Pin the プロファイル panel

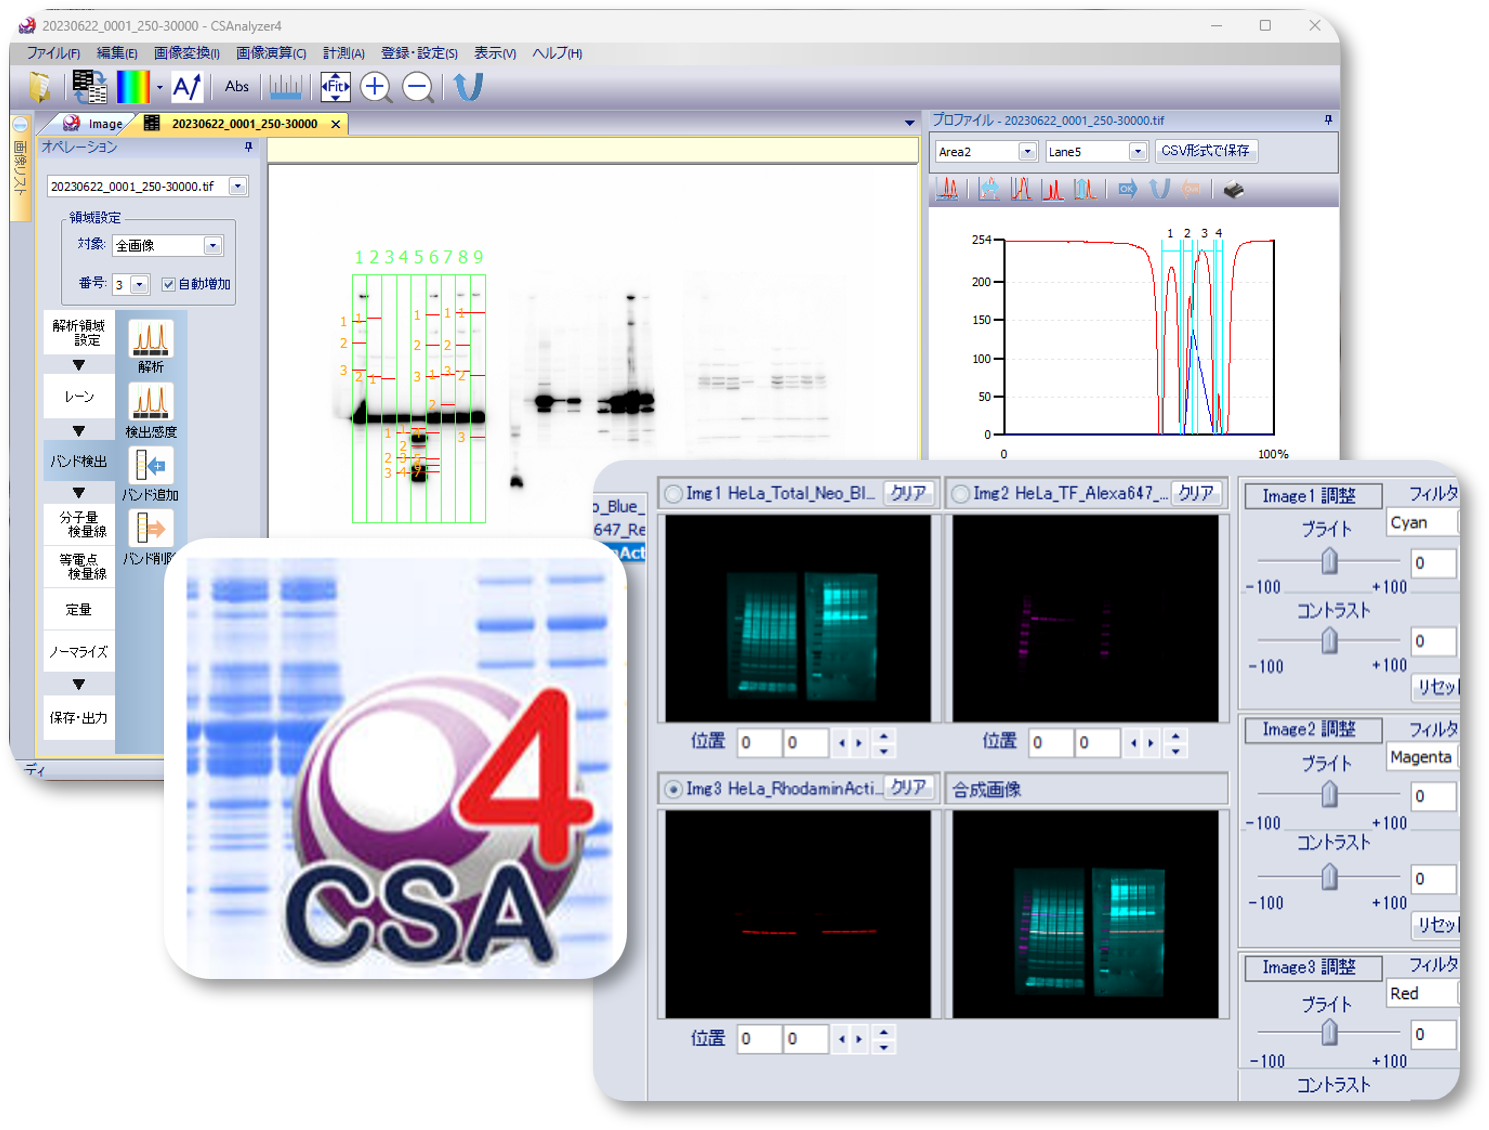[x=1328, y=120]
